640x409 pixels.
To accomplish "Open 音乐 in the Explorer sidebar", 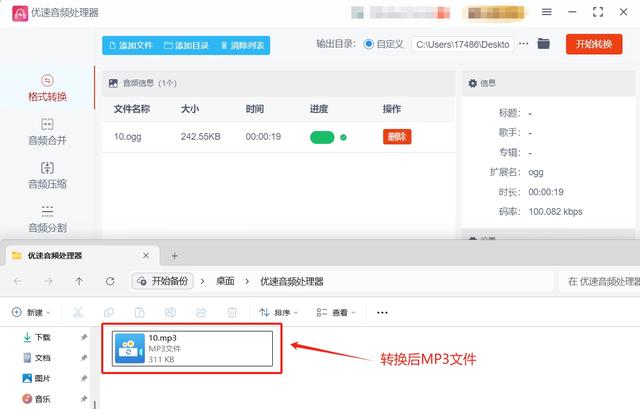I will coord(37,399).
